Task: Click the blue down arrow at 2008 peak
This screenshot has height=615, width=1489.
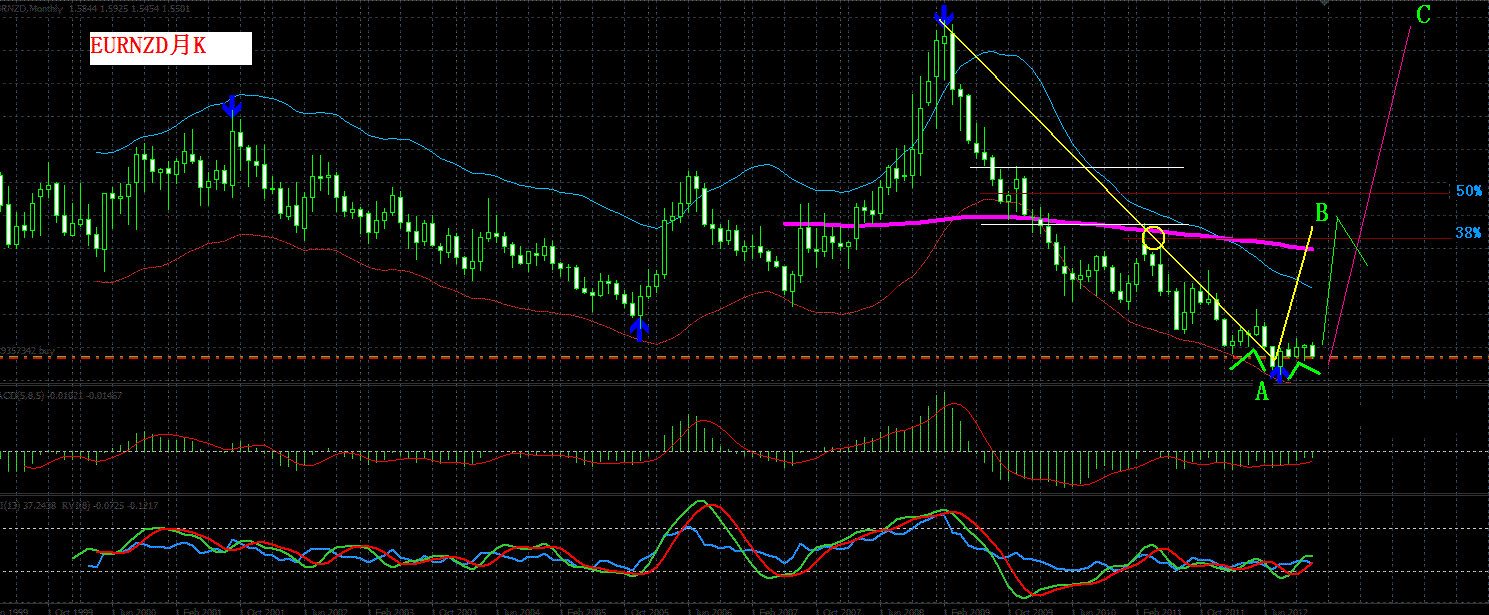Action: (x=943, y=15)
